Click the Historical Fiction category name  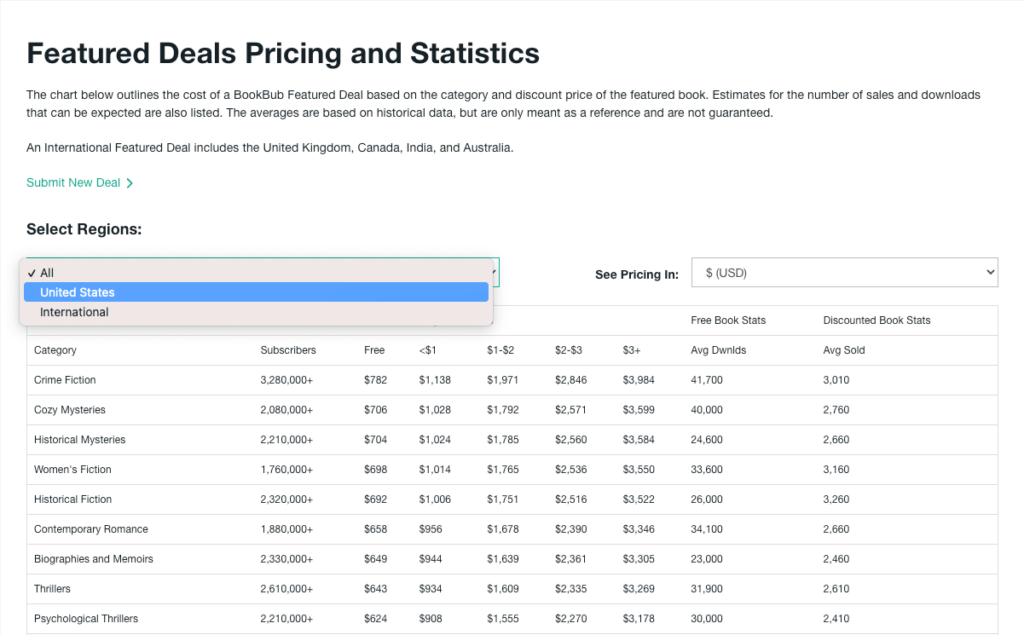pyautogui.click(x=73, y=499)
